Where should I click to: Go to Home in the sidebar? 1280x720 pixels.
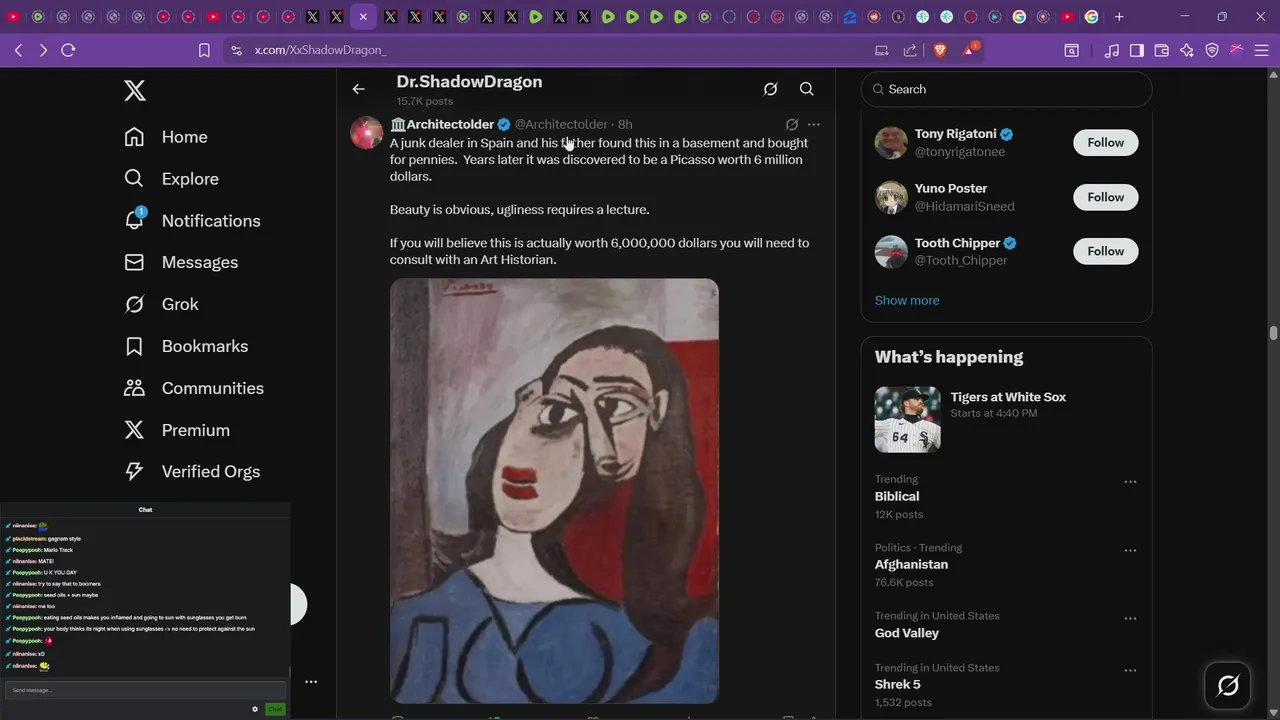point(166,137)
